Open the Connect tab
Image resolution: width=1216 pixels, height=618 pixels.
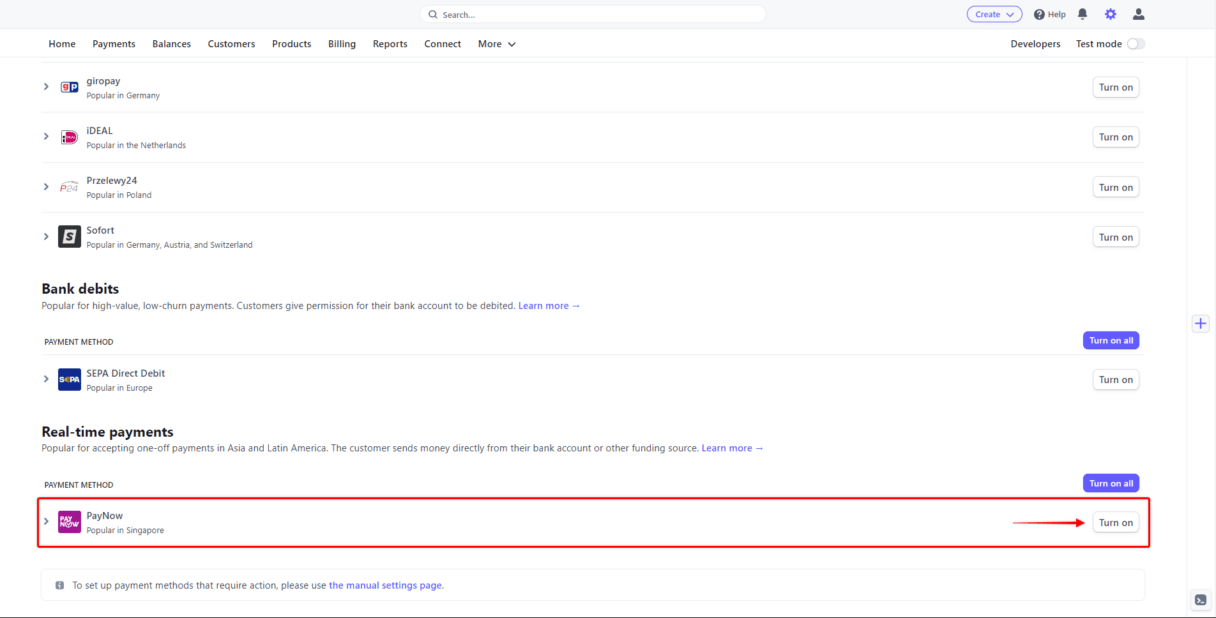(x=442, y=44)
